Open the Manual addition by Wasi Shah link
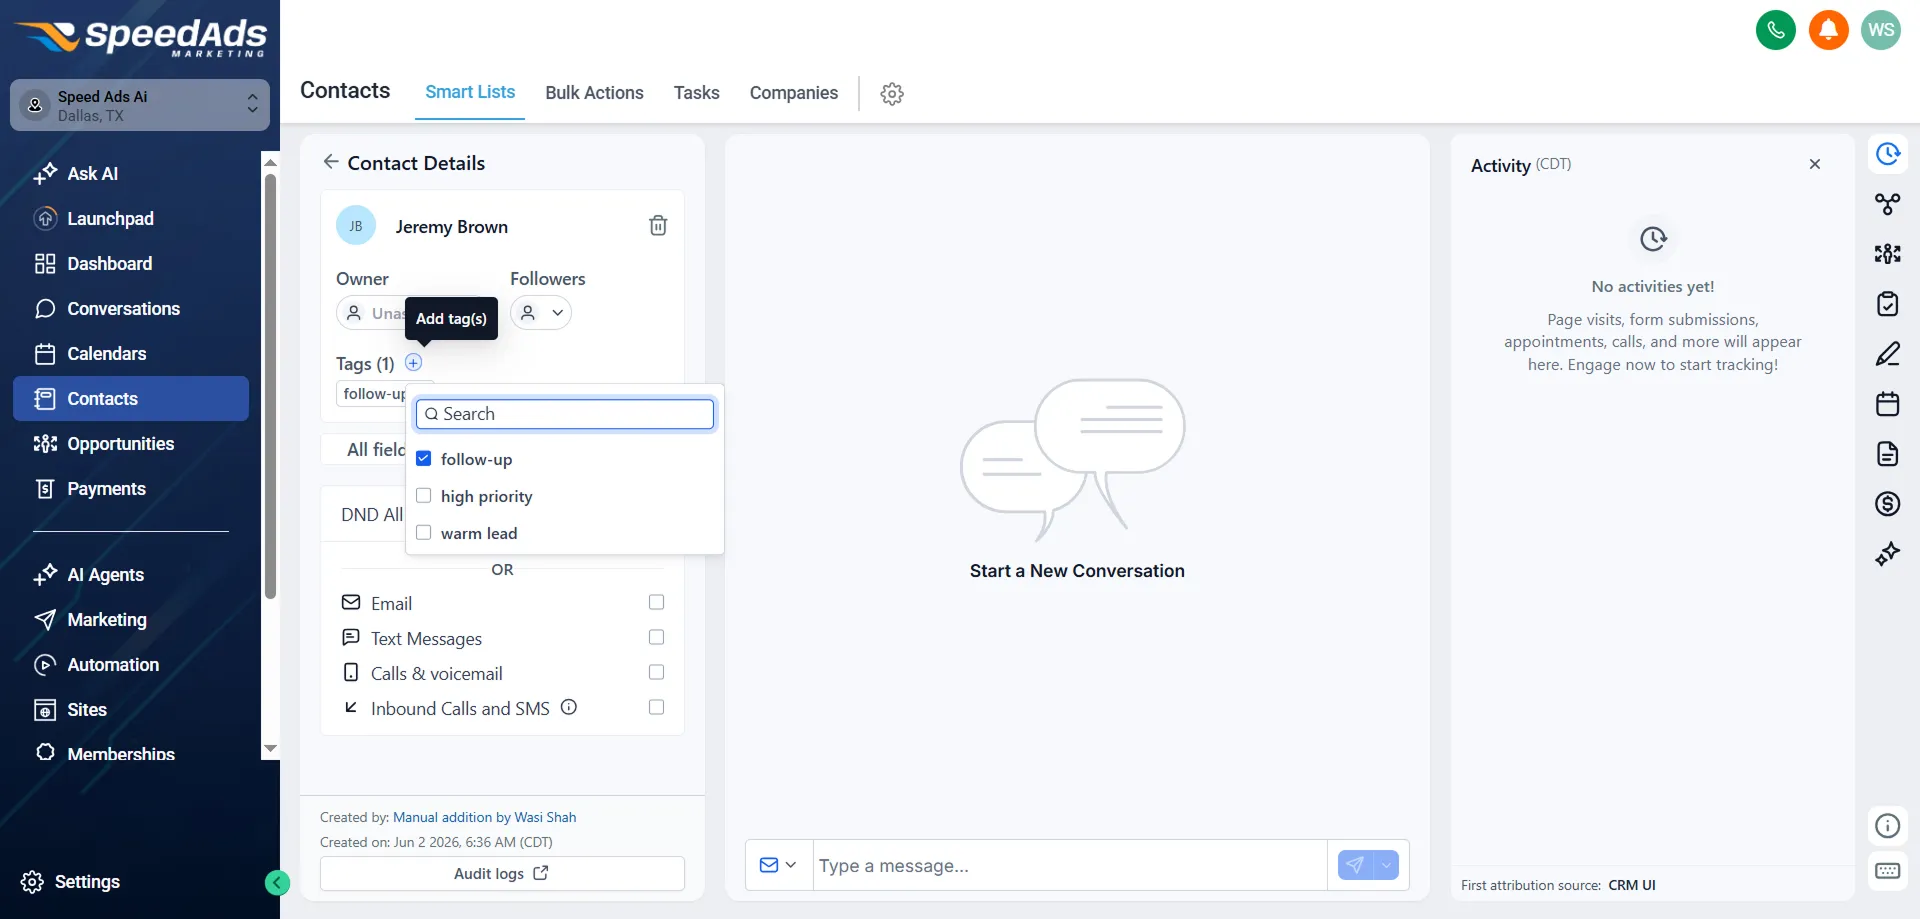This screenshot has height=919, width=1920. pyautogui.click(x=484, y=817)
